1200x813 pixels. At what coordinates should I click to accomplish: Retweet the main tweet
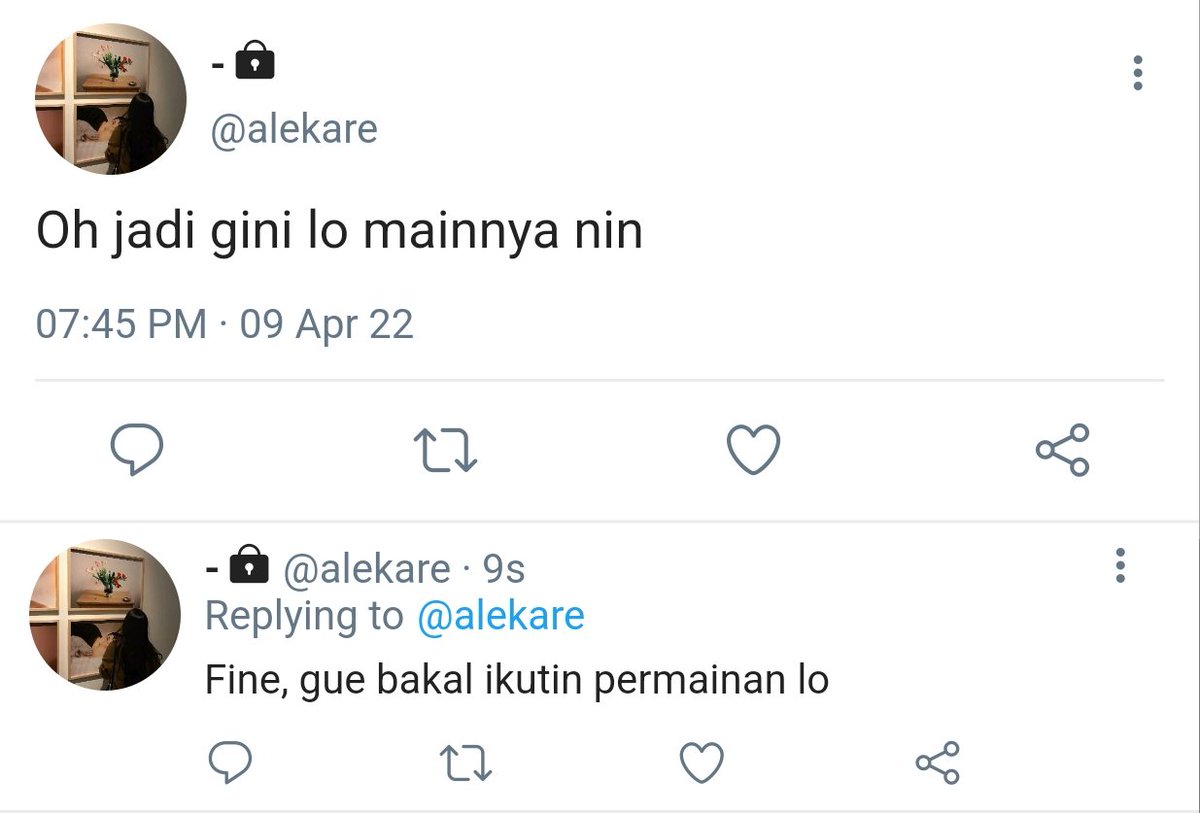(x=447, y=450)
